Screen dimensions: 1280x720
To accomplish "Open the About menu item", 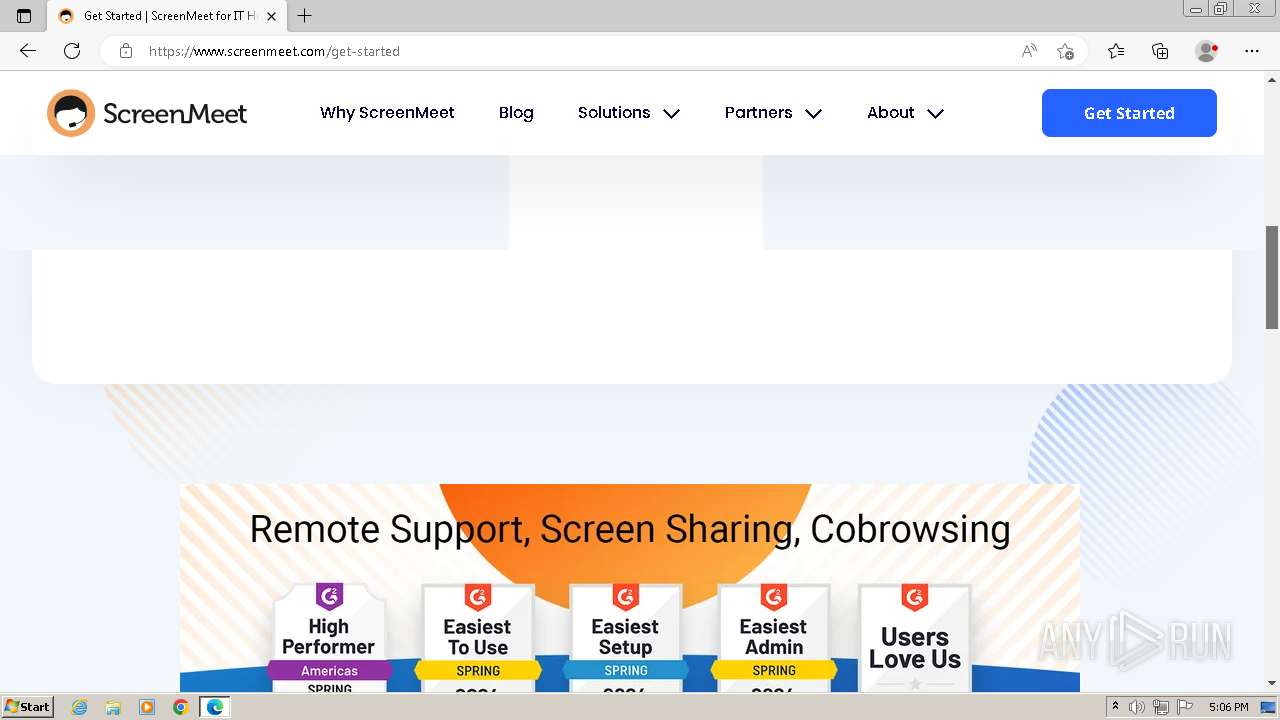I will tap(891, 113).
